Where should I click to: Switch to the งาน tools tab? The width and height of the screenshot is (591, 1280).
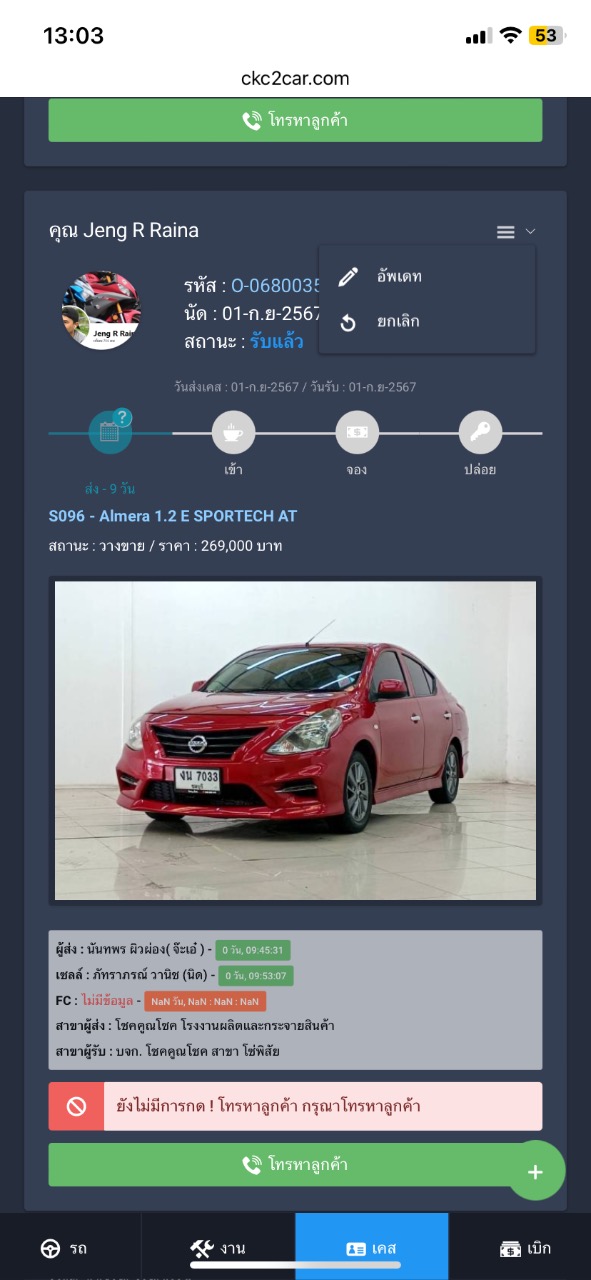pyautogui.click(x=218, y=1248)
